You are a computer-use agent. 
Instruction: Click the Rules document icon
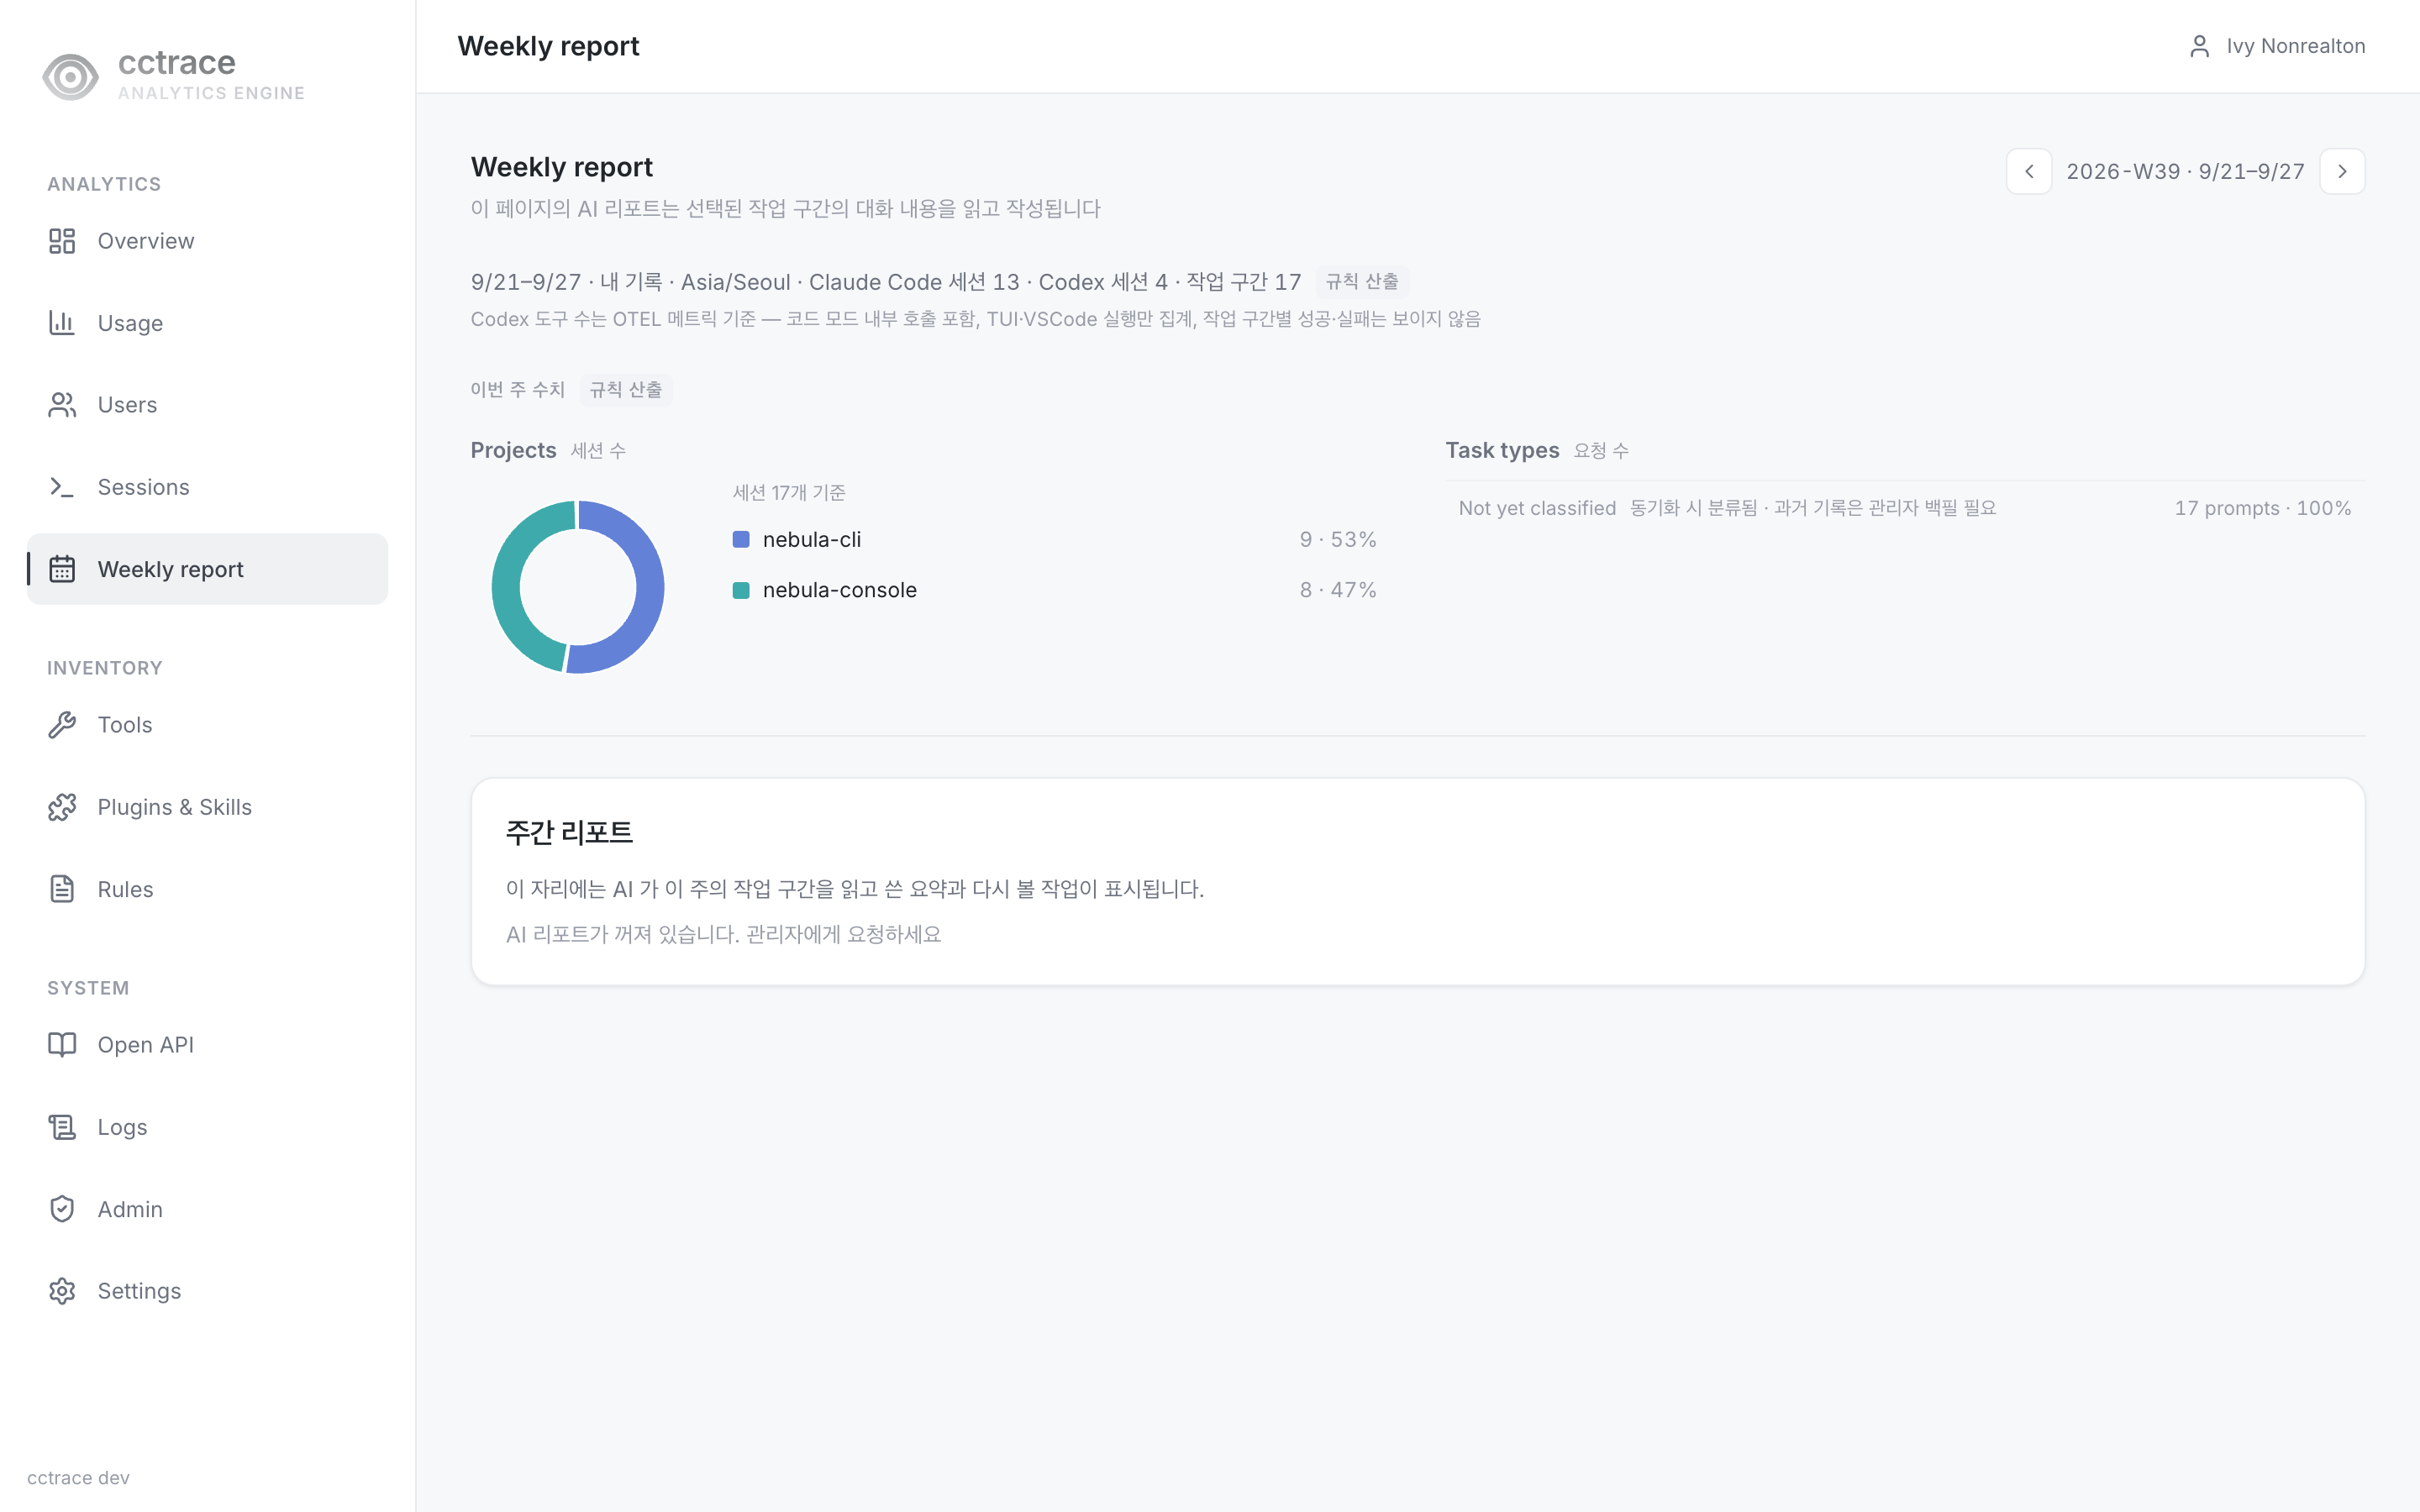pyautogui.click(x=62, y=889)
